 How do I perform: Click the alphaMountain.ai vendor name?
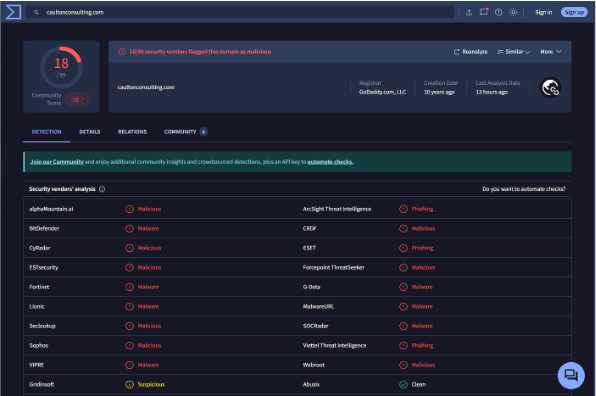pos(51,209)
